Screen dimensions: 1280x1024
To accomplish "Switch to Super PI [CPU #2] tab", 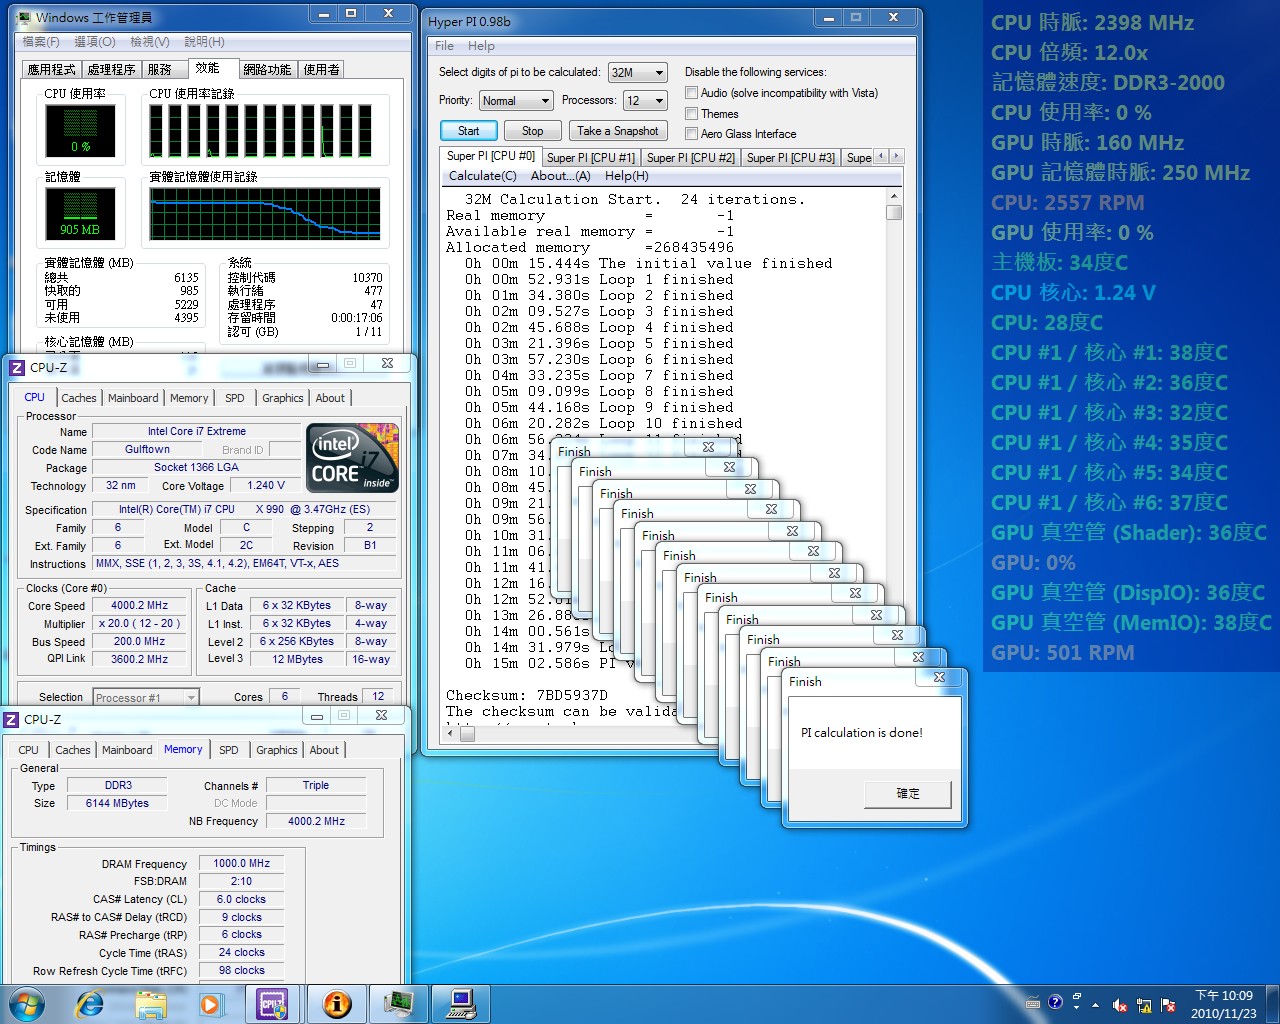I will coord(691,158).
